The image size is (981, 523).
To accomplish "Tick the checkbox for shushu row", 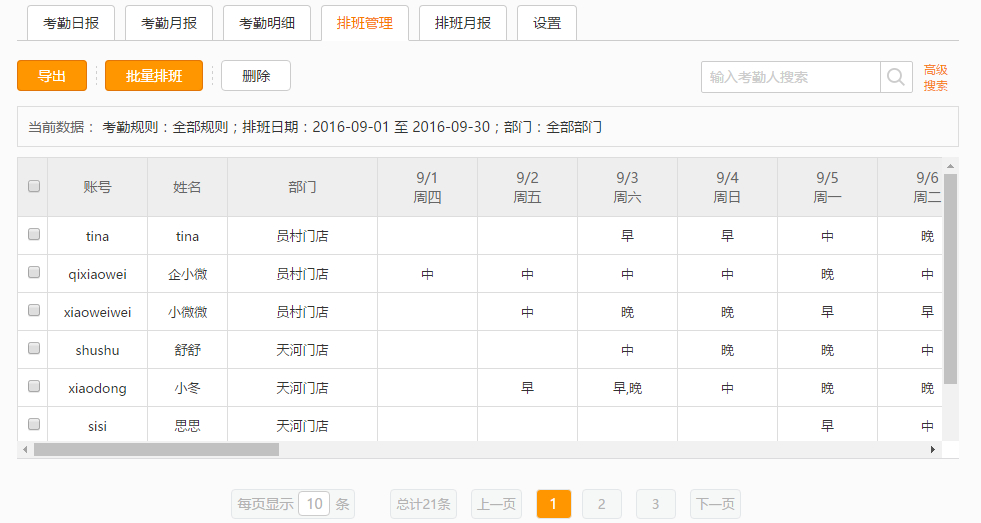I will [33, 349].
